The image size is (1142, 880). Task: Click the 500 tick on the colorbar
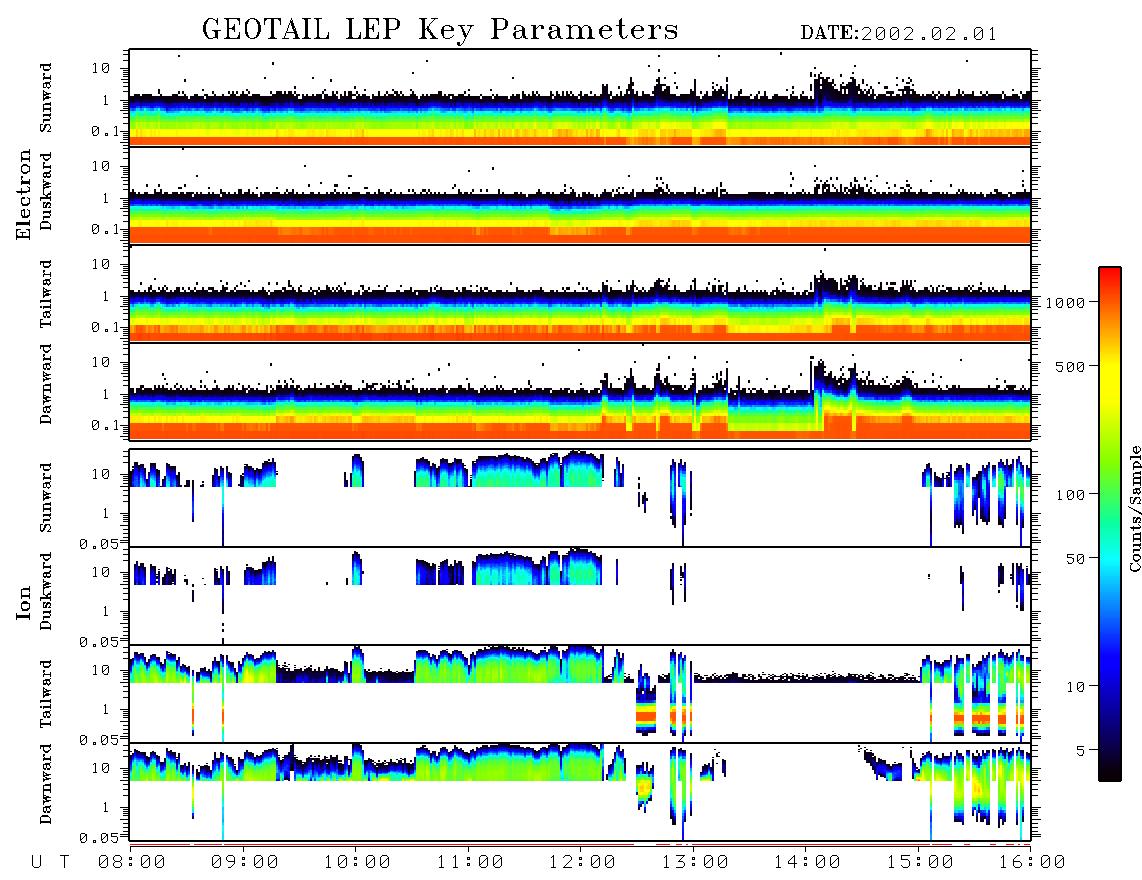click(1071, 366)
